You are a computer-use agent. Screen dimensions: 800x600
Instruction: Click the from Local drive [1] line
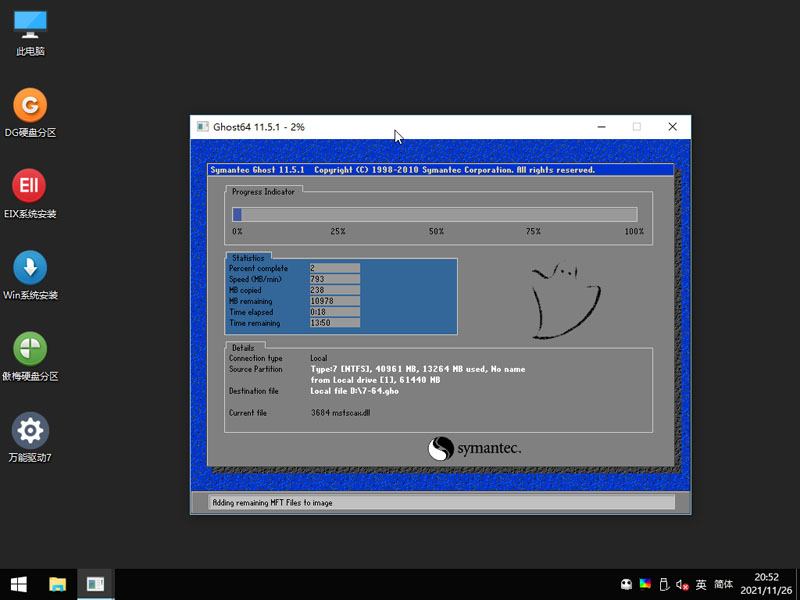coord(375,380)
